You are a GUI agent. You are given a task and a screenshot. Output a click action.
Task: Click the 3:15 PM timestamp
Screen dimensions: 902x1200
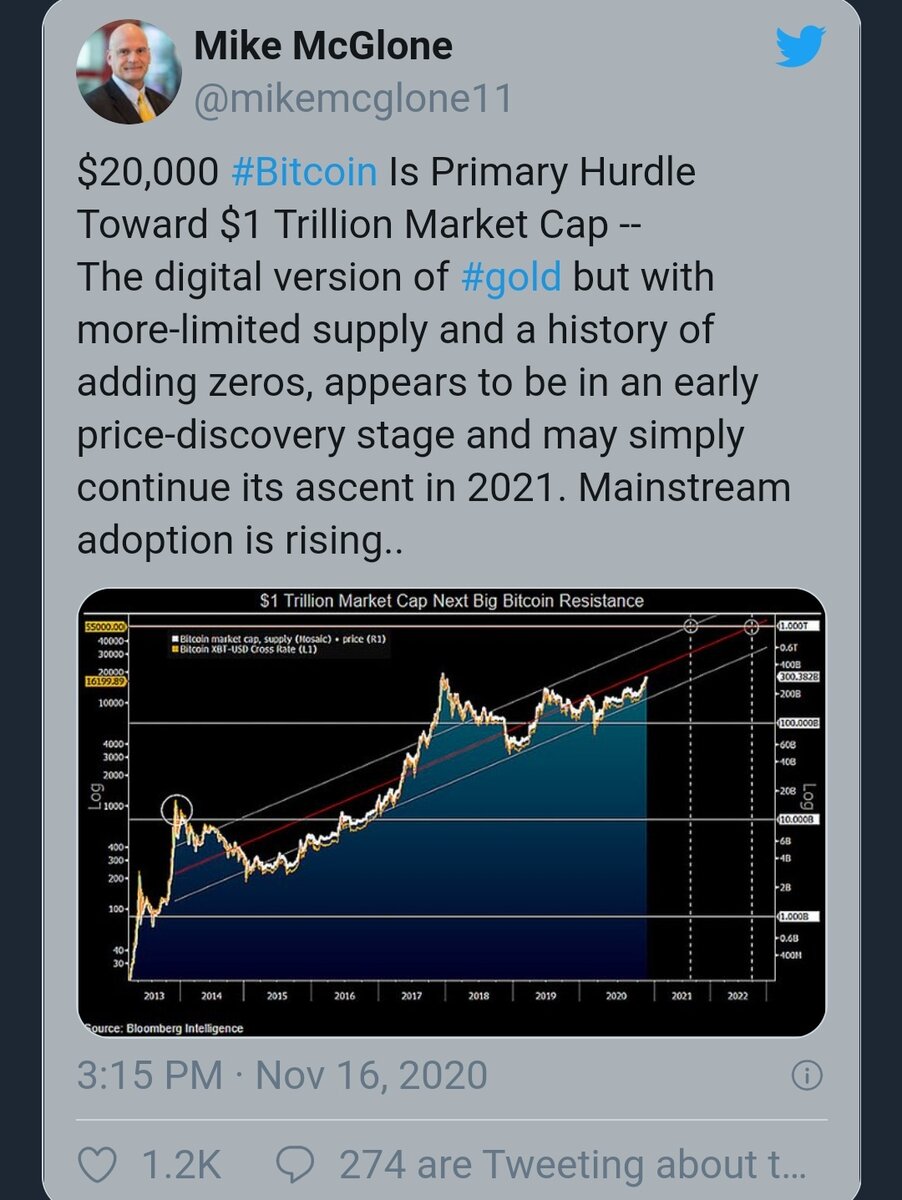[x=150, y=1076]
